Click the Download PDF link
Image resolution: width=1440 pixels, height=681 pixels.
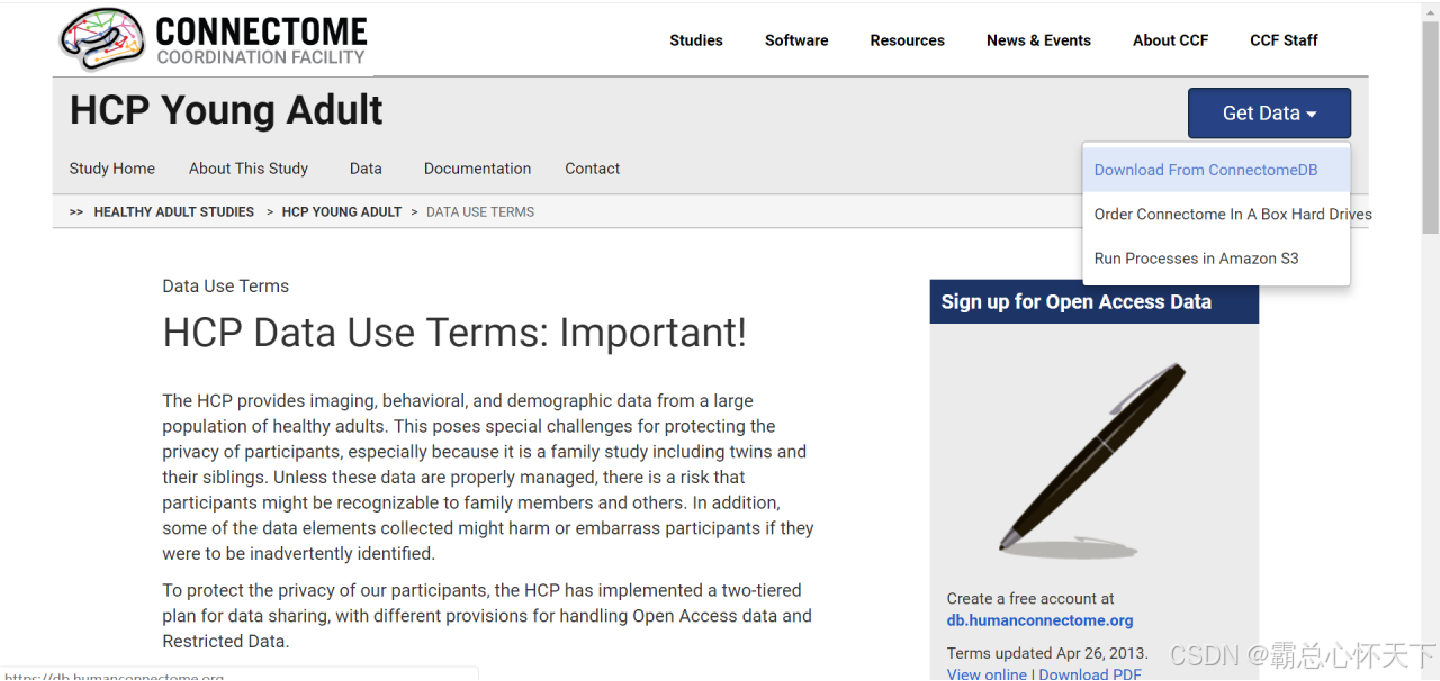(1090, 674)
